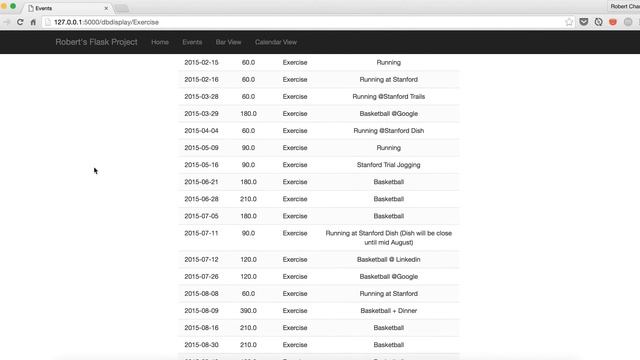Reload the page with the refresh icon

(x=20, y=22)
